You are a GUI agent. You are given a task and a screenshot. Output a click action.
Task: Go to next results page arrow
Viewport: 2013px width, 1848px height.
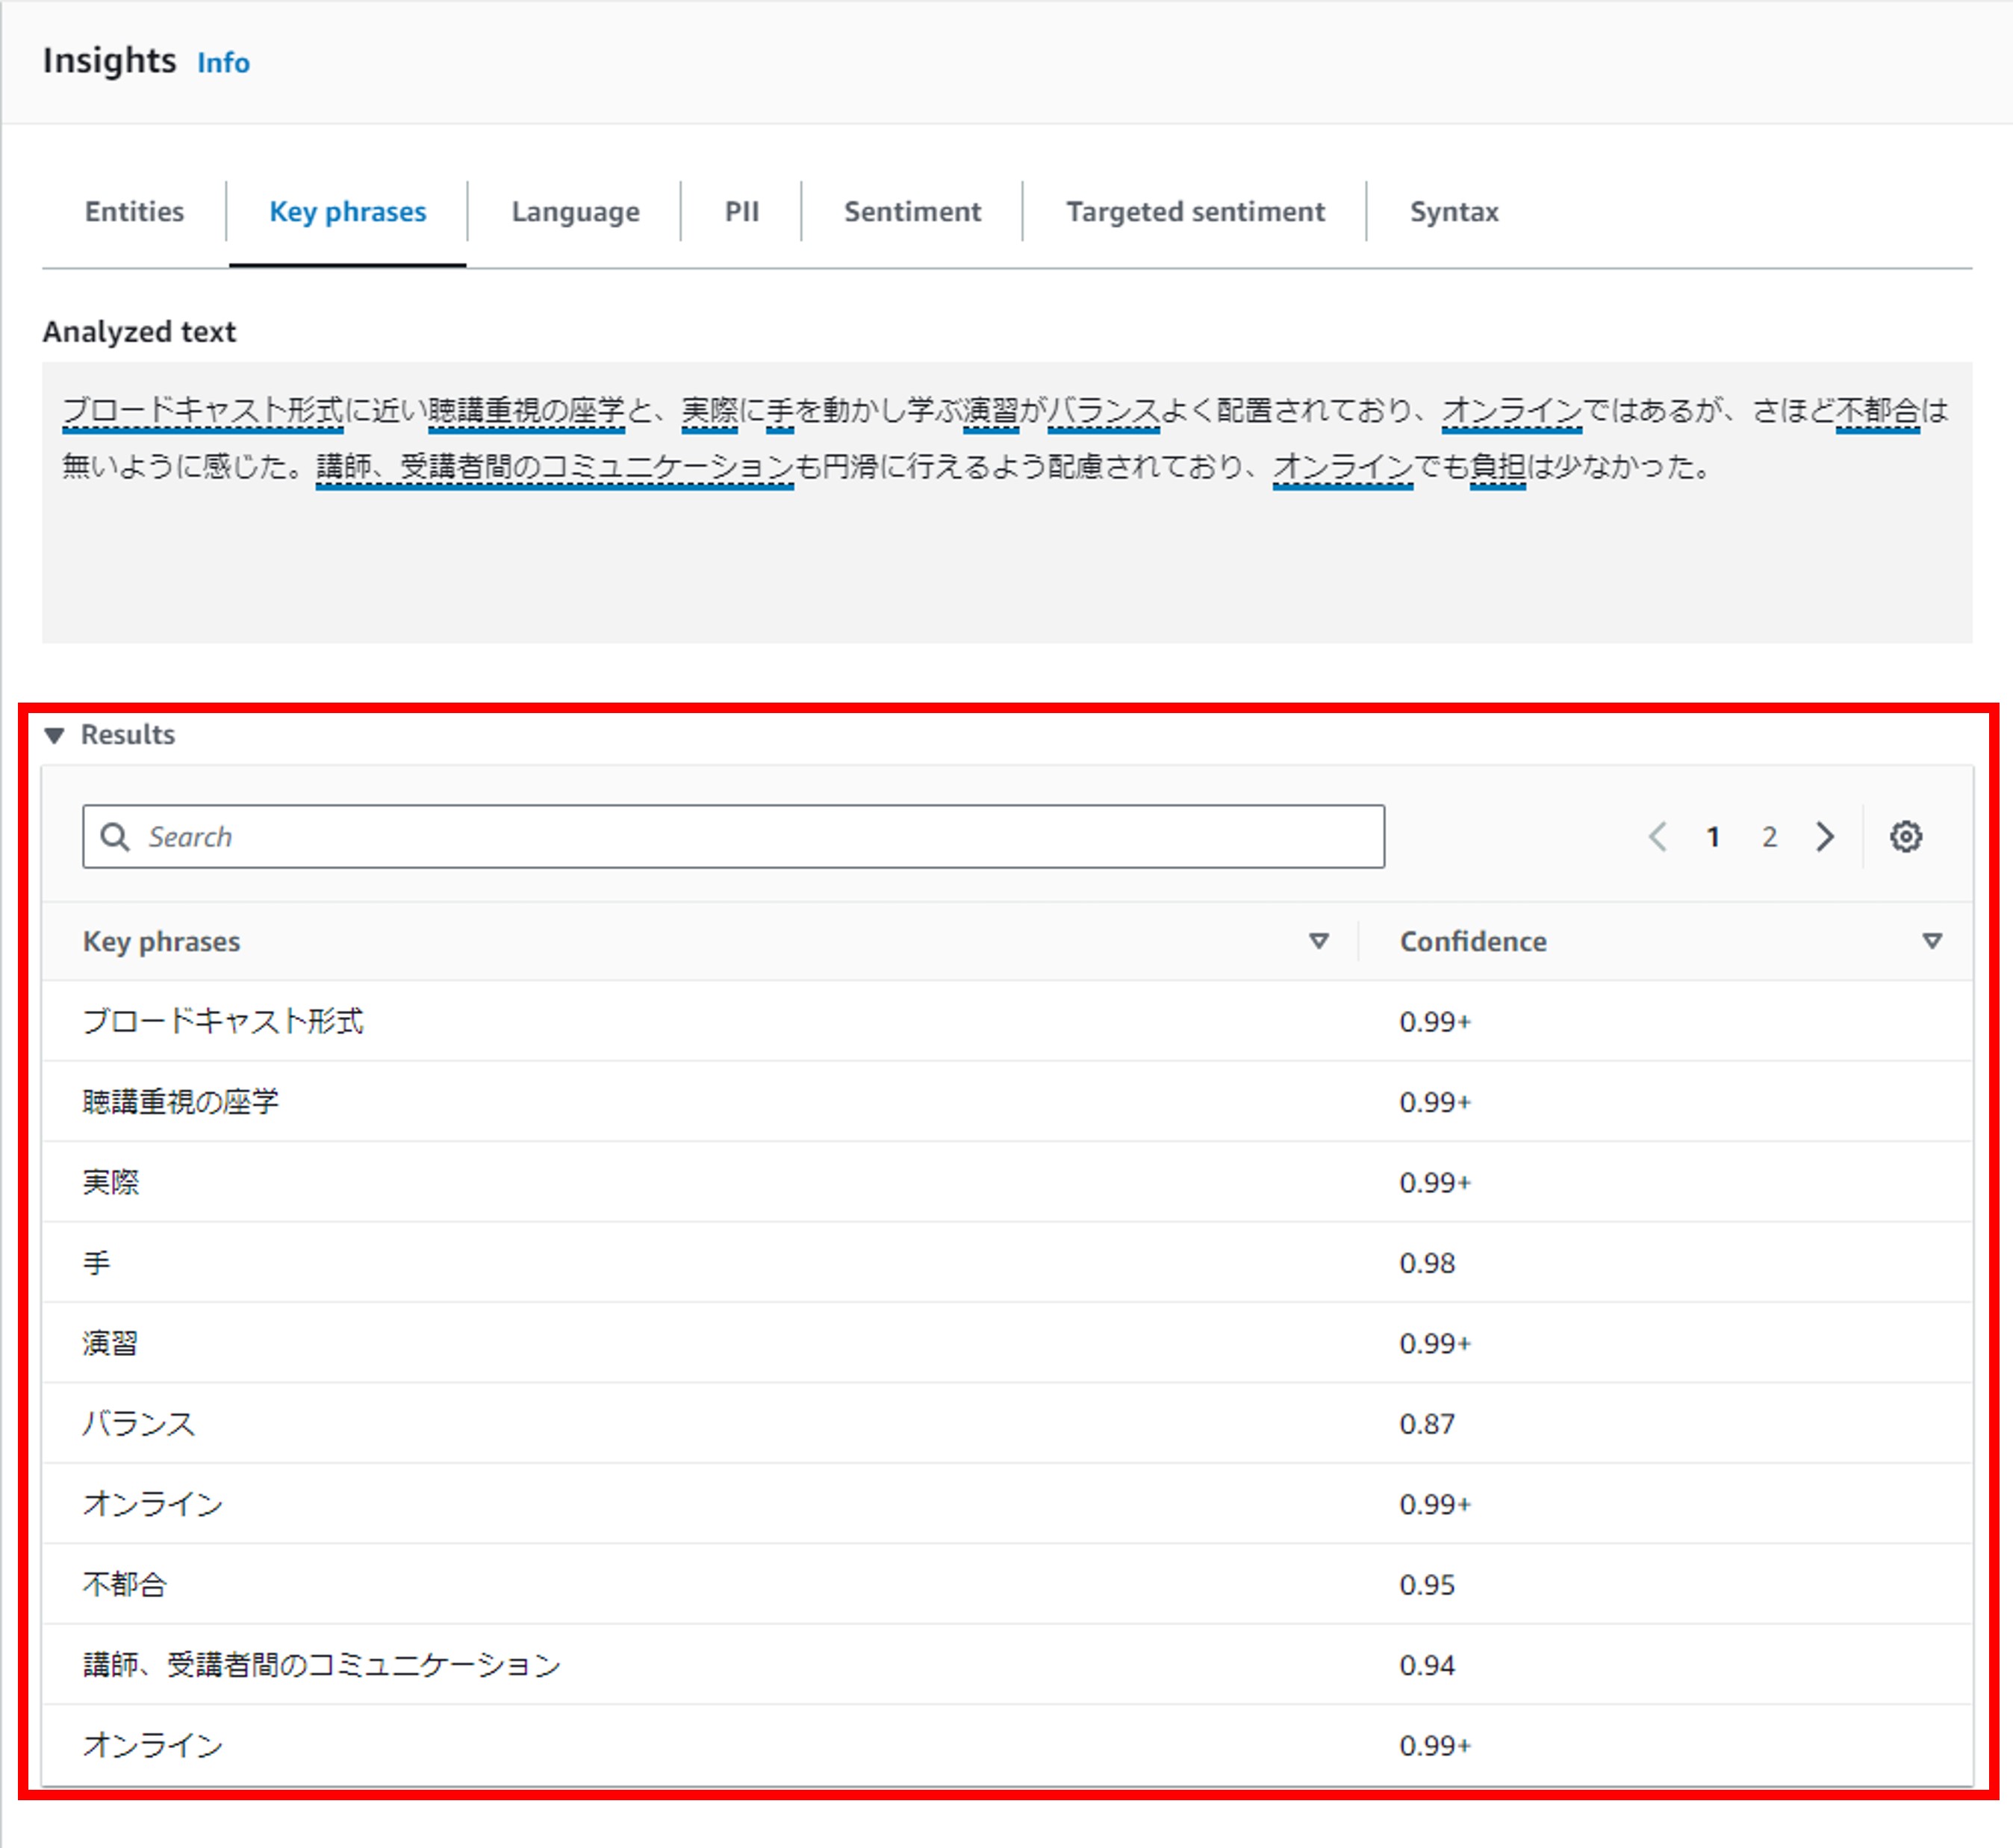pyautogui.click(x=1825, y=836)
